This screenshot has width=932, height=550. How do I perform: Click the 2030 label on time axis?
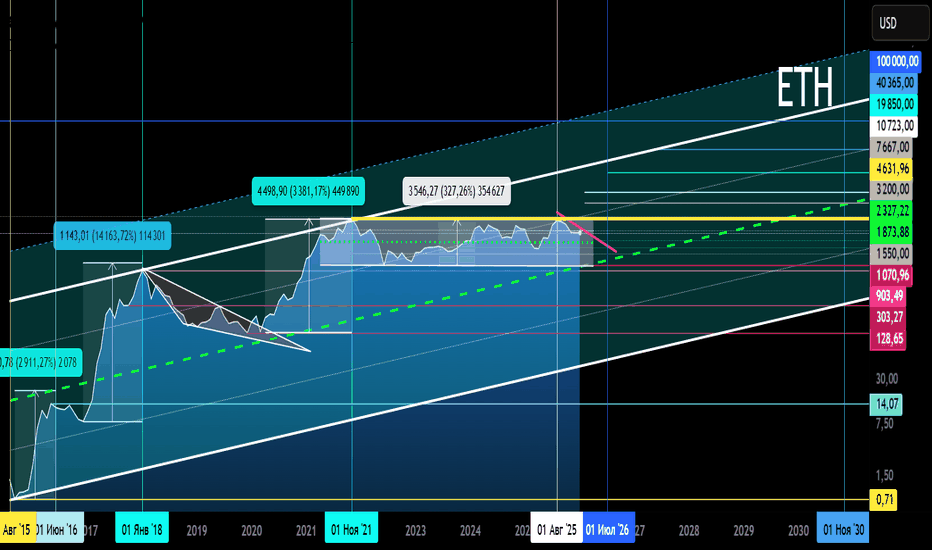(x=798, y=530)
